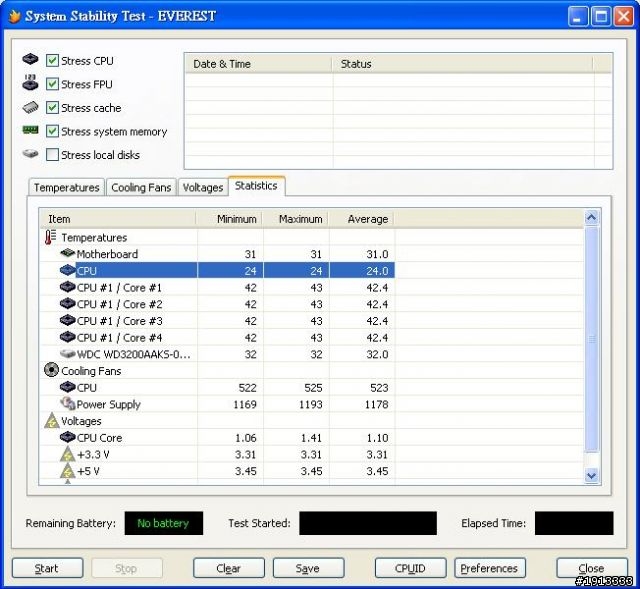The width and height of the screenshot is (640, 589).
Task: Click the Motherboard row icon
Action: (67, 253)
